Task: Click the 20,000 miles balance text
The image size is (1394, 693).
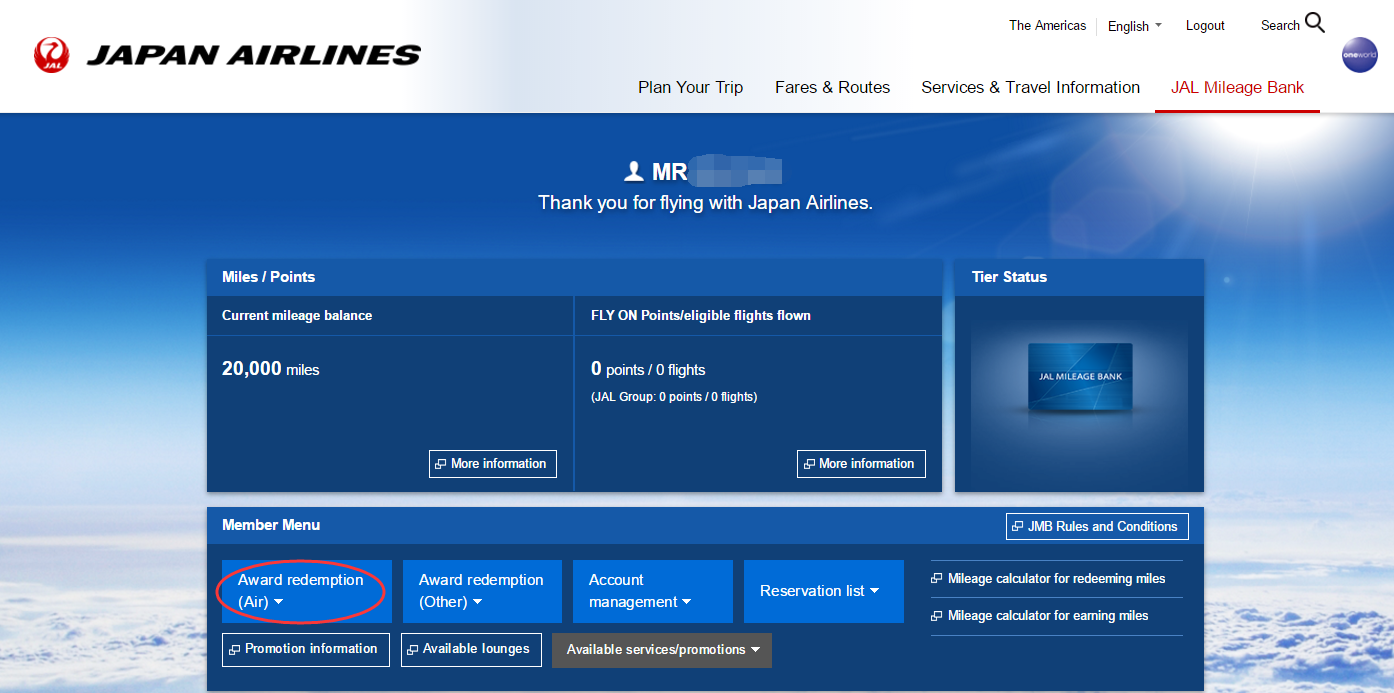Action: pyautogui.click(x=271, y=369)
